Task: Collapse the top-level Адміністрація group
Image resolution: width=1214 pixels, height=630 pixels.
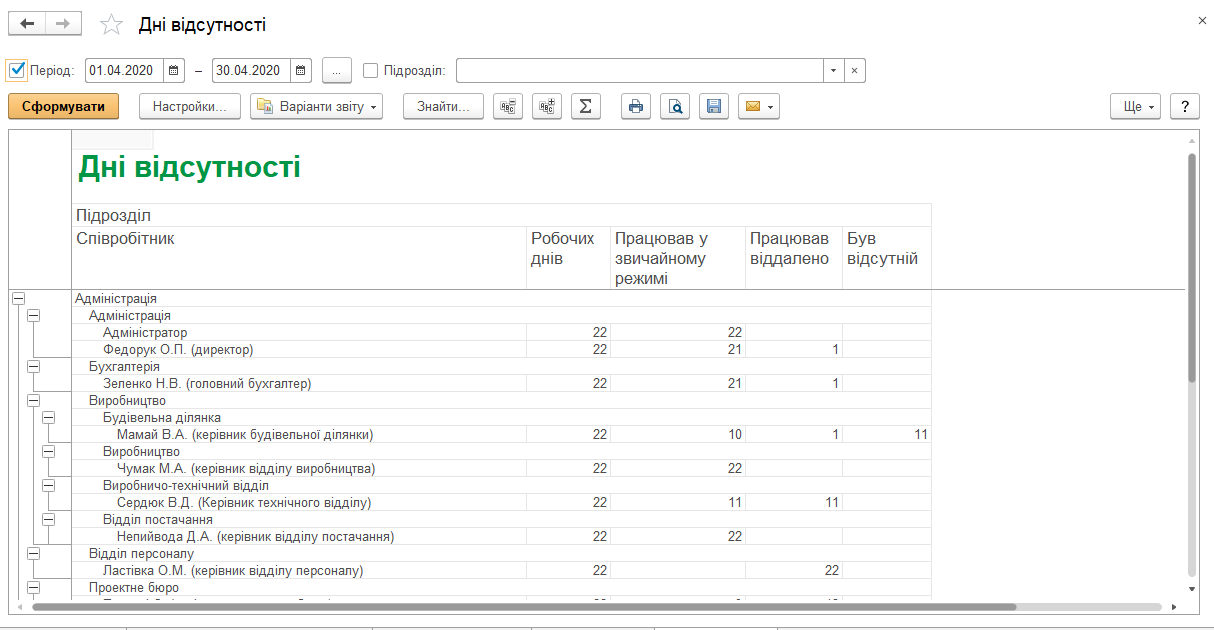Action: (x=17, y=298)
